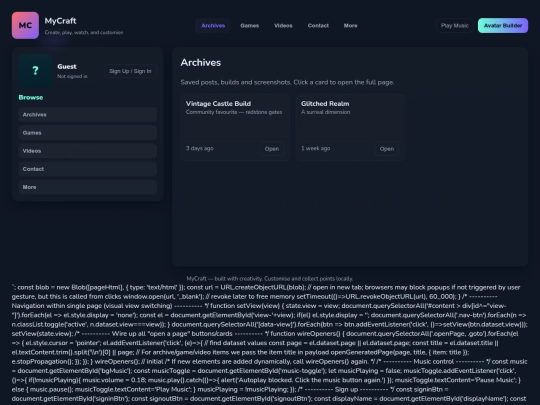
Task: Select Archives in the Browse sidebar
Action: pos(88,115)
